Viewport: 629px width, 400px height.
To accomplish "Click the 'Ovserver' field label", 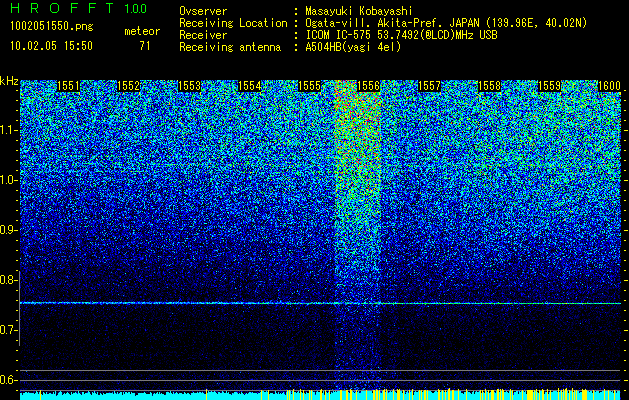I will (203, 11).
